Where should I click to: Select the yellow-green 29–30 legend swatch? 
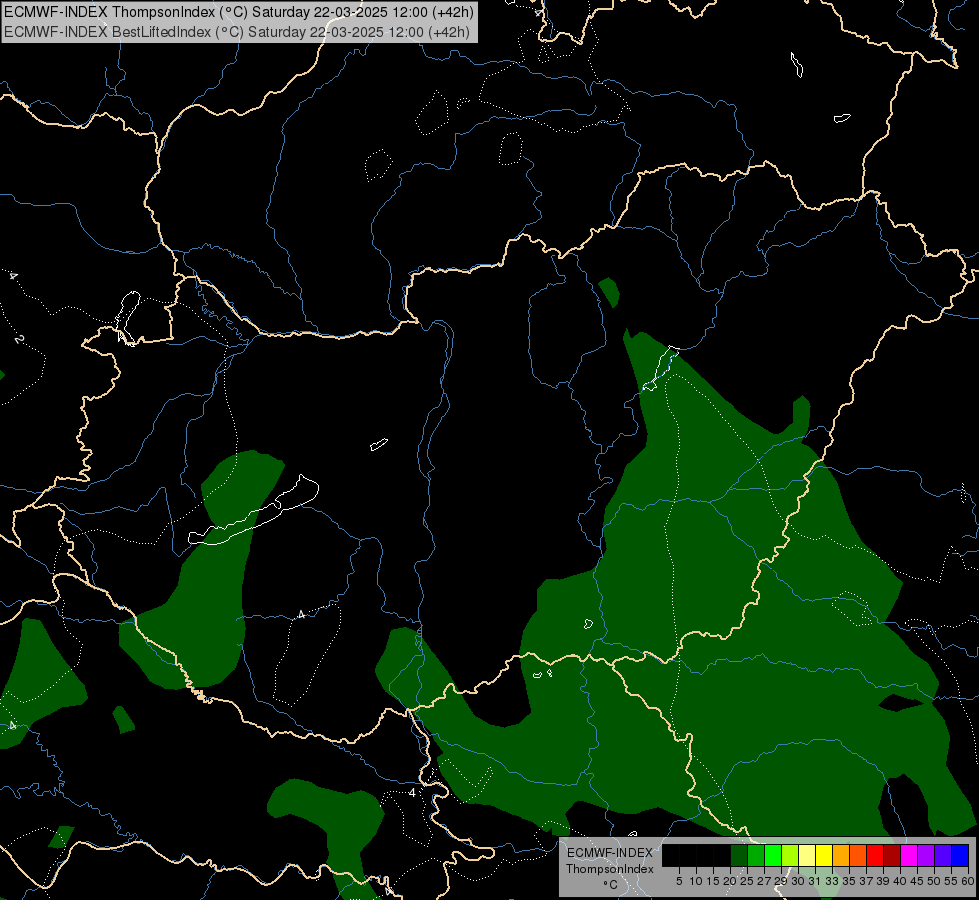pyautogui.click(x=790, y=856)
